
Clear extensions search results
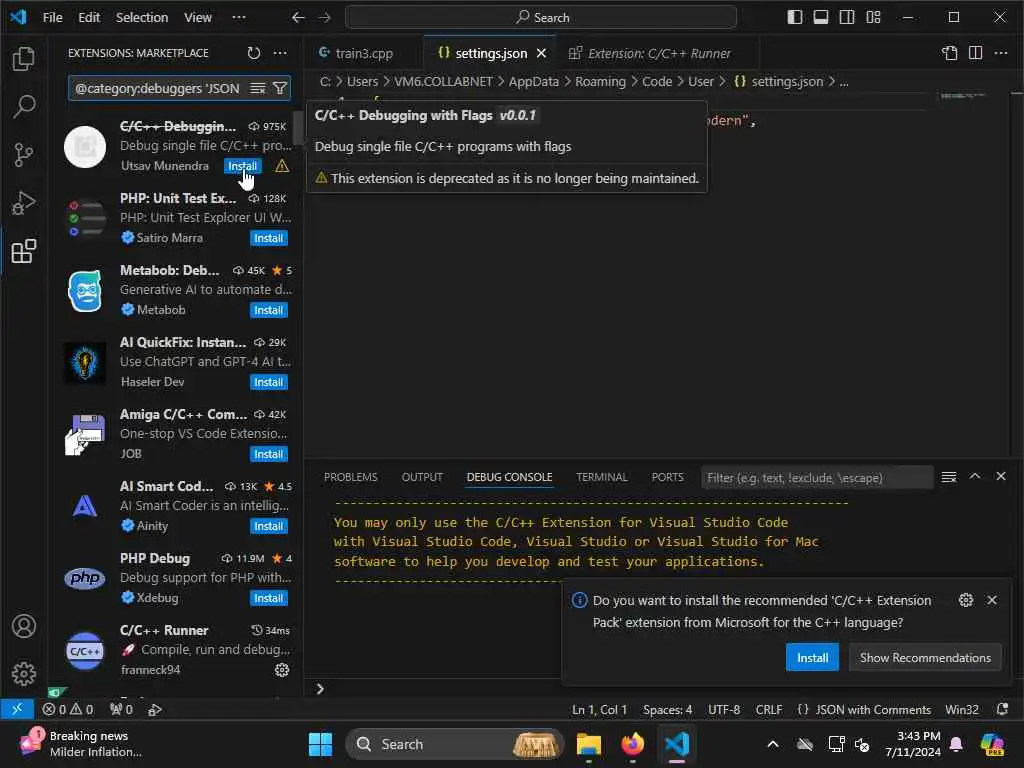[x=258, y=88]
